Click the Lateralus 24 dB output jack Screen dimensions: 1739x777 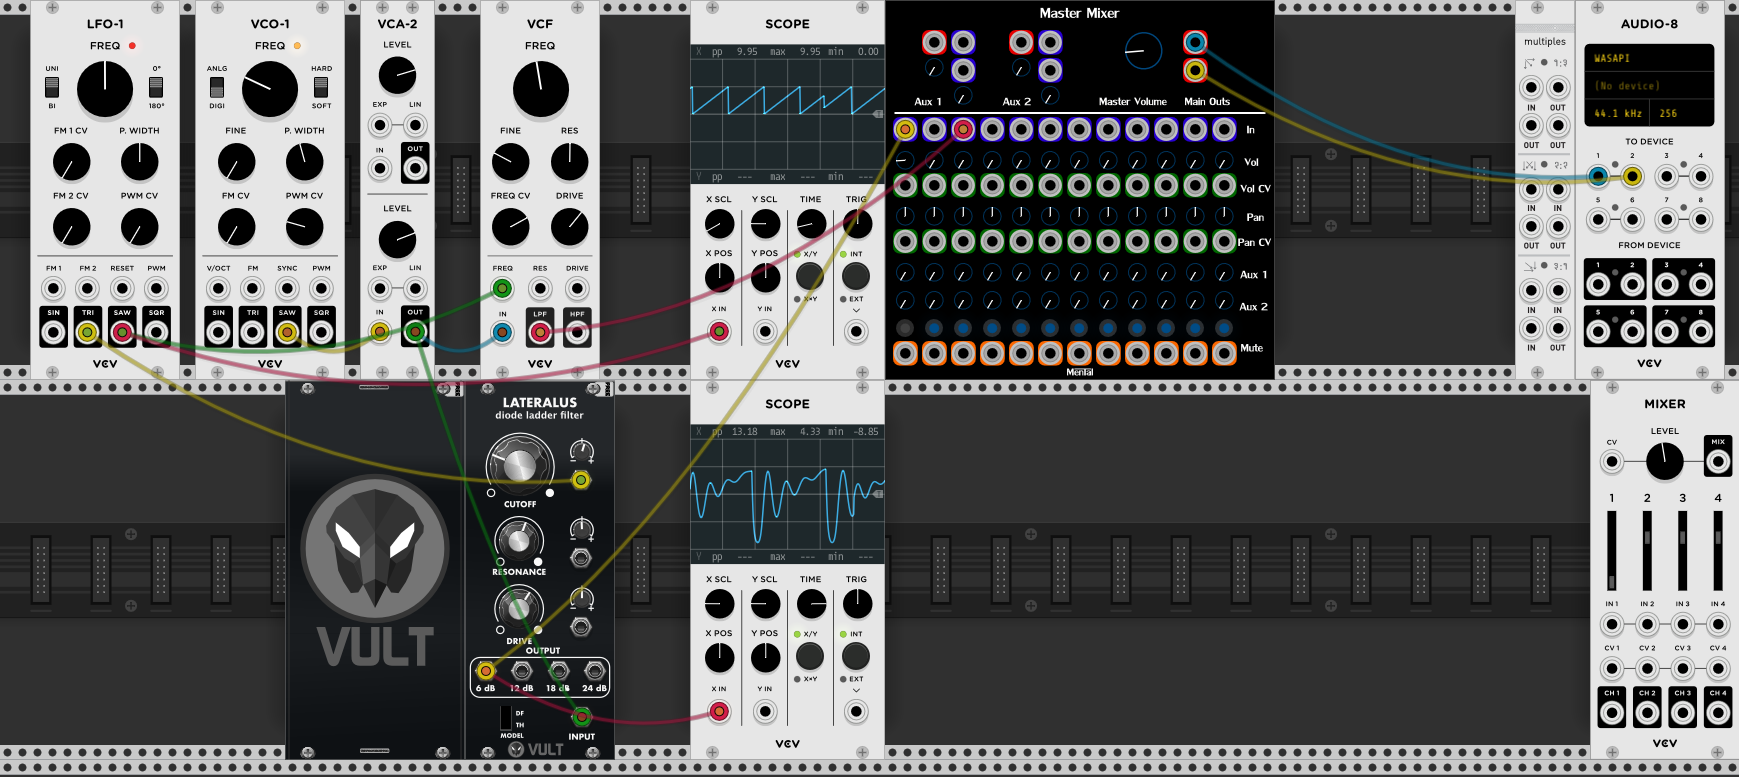click(594, 671)
